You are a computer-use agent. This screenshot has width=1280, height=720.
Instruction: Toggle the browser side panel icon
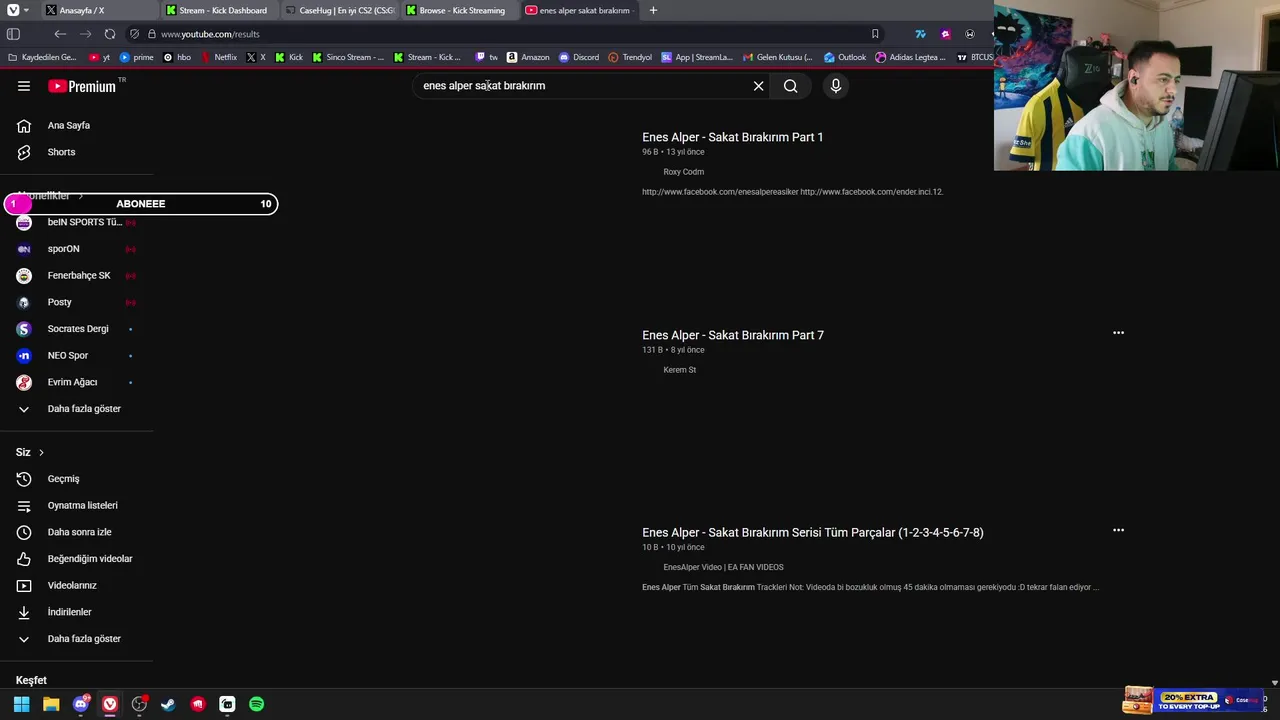pyautogui.click(x=13, y=34)
